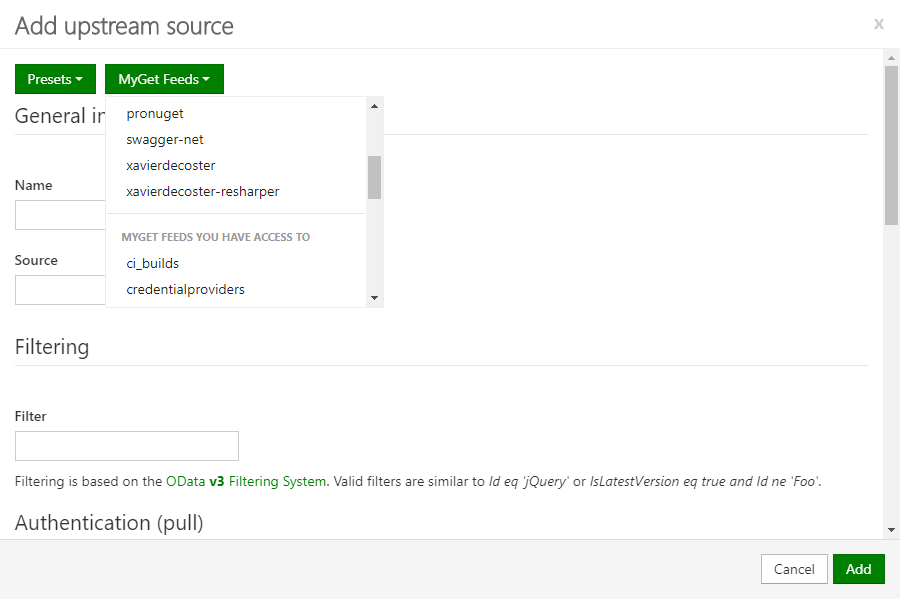Click the dialog scrollbar down arrow
Viewport: 900px width, 600px height.
click(891, 530)
